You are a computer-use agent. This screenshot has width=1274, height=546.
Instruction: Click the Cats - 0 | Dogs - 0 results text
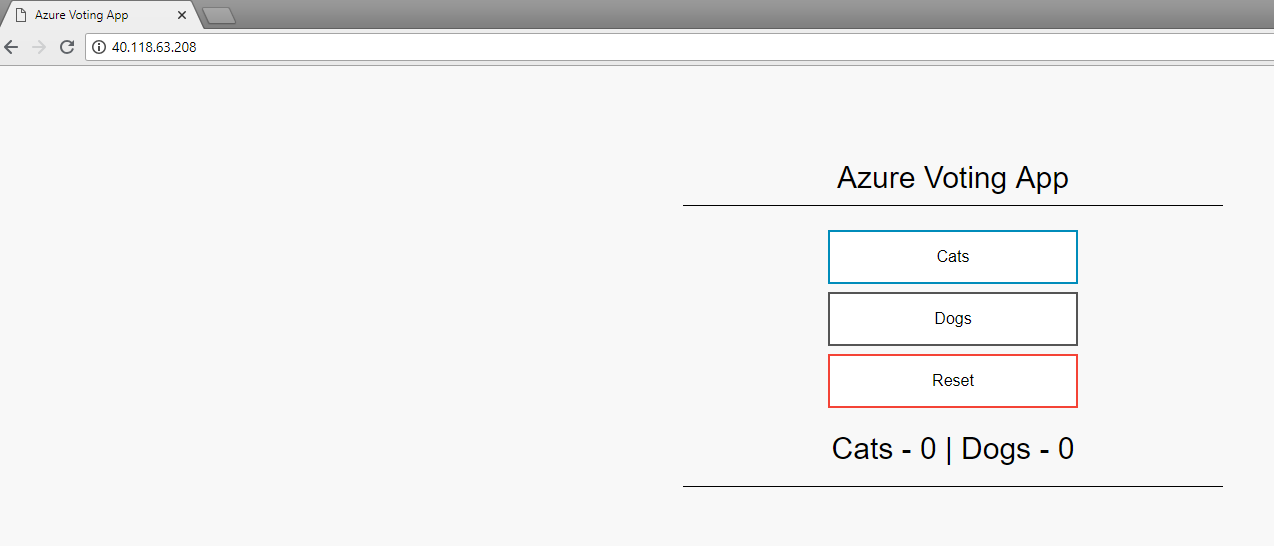tap(952, 449)
